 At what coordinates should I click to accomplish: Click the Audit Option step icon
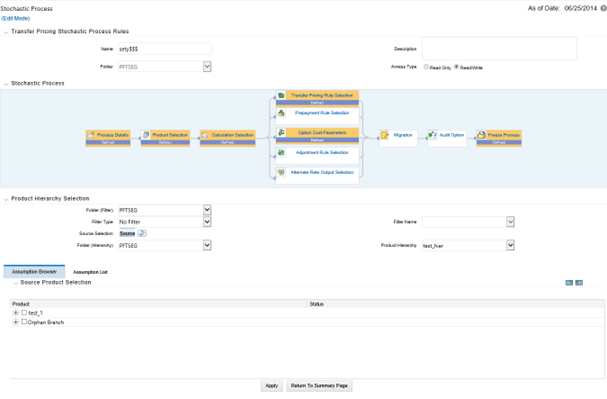pos(432,135)
